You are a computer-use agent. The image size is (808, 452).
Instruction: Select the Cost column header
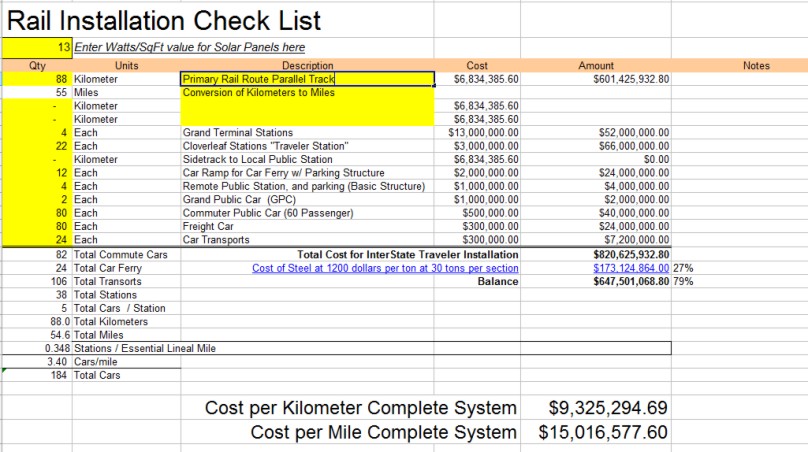(x=477, y=65)
